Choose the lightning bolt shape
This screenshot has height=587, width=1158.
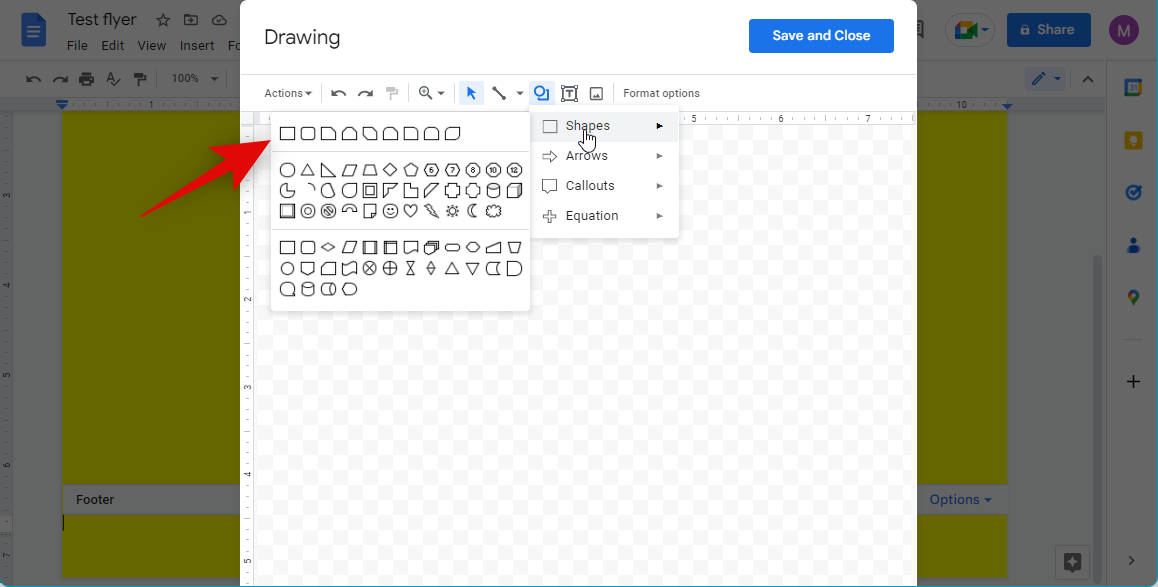pyautogui.click(x=431, y=211)
